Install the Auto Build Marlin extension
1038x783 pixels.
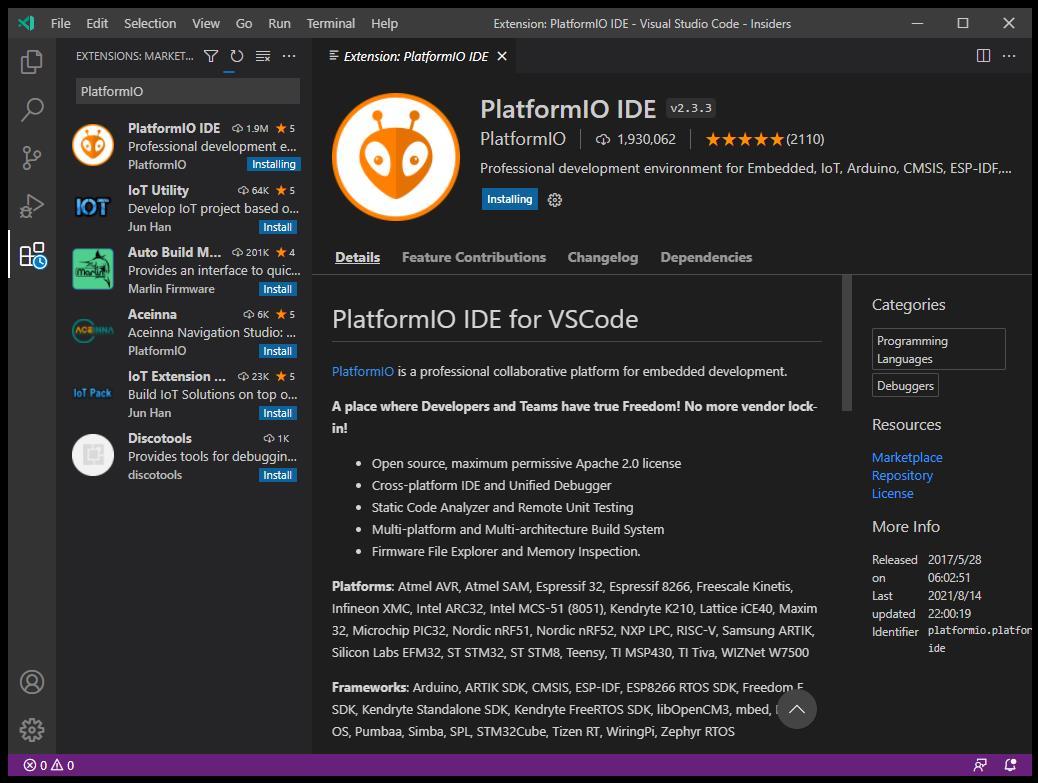point(277,289)
